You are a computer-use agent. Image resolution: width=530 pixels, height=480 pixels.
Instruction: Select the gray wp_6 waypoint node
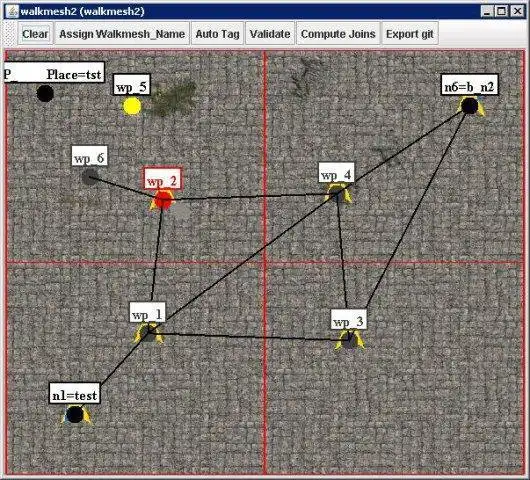tap(90, 176)
